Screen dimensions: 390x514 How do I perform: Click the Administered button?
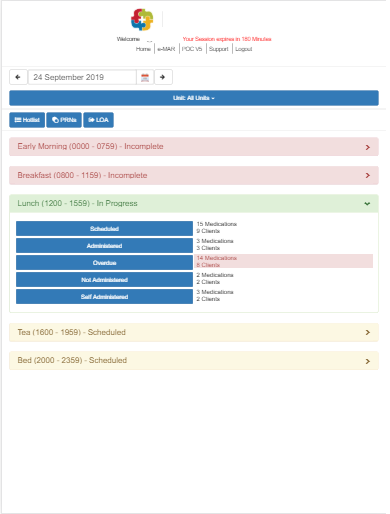pos(104,246)
